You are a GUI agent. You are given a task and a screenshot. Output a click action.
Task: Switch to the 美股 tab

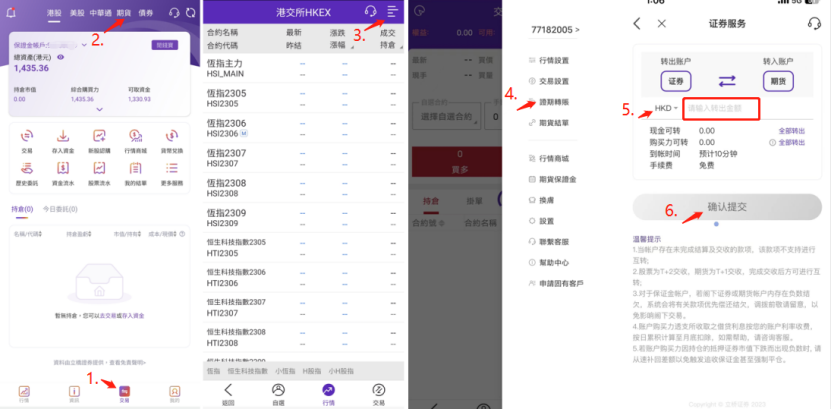[x=77, y=13]
